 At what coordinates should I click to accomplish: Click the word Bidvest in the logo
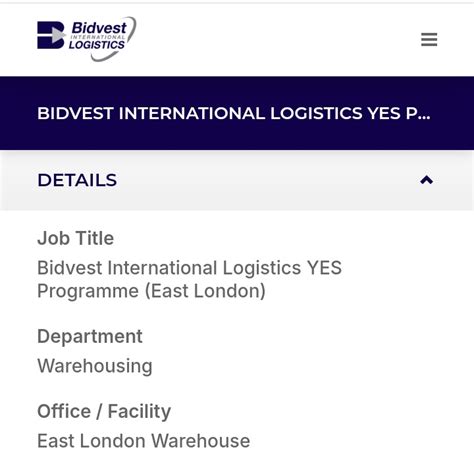click(99, 28)
